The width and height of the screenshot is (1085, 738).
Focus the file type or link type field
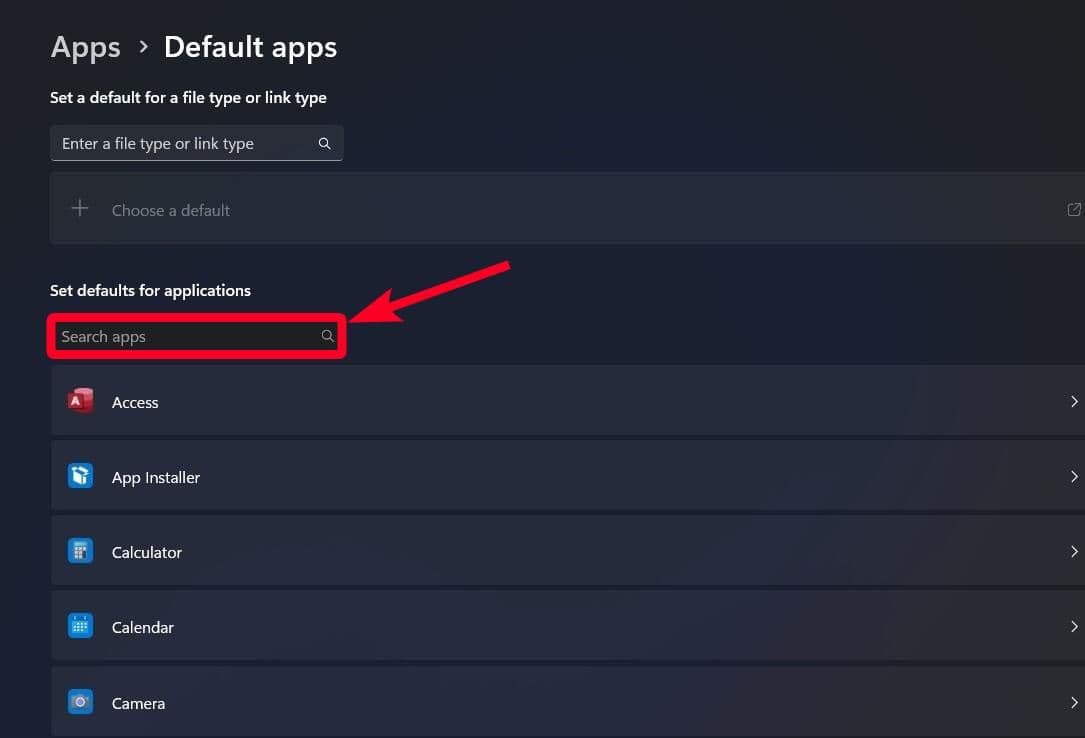[x=185, y=144]
